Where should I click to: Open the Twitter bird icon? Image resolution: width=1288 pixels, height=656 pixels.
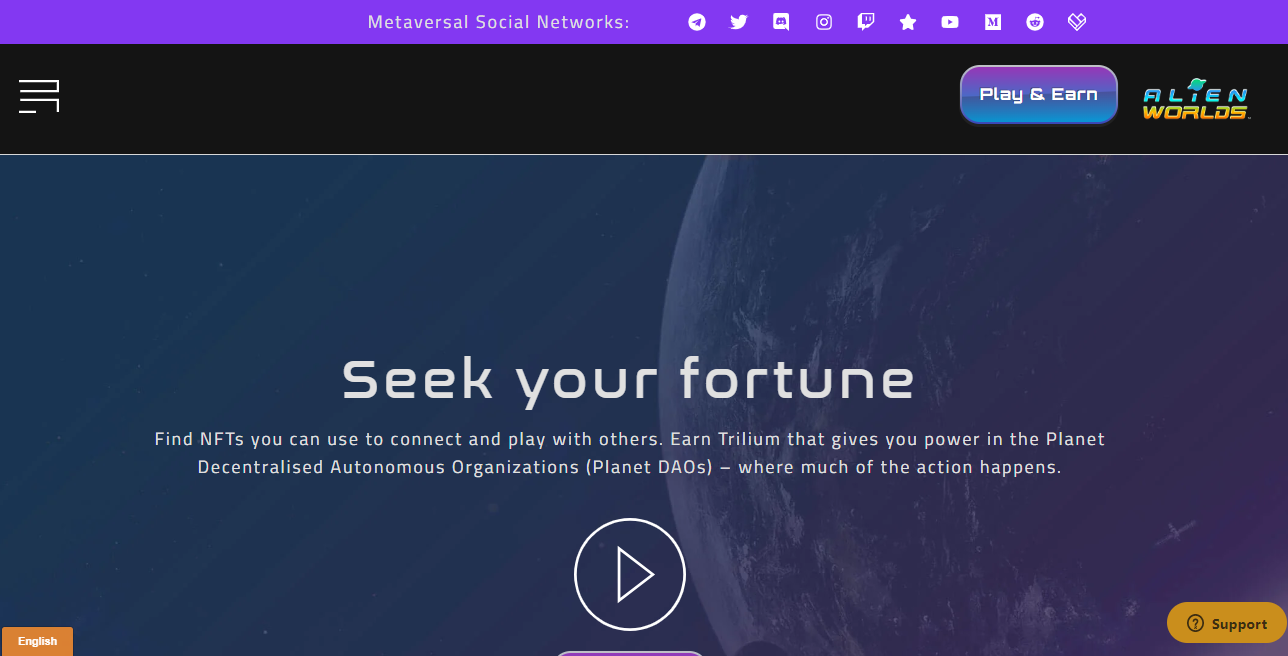739,22
